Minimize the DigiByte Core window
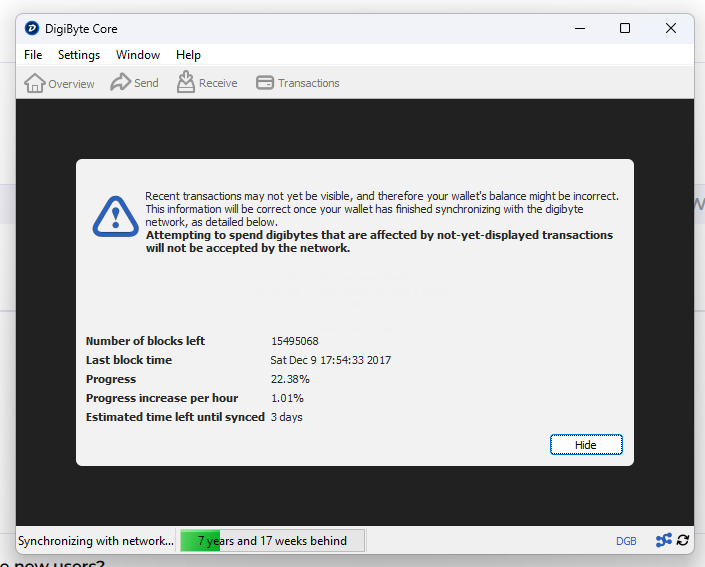 580,28
